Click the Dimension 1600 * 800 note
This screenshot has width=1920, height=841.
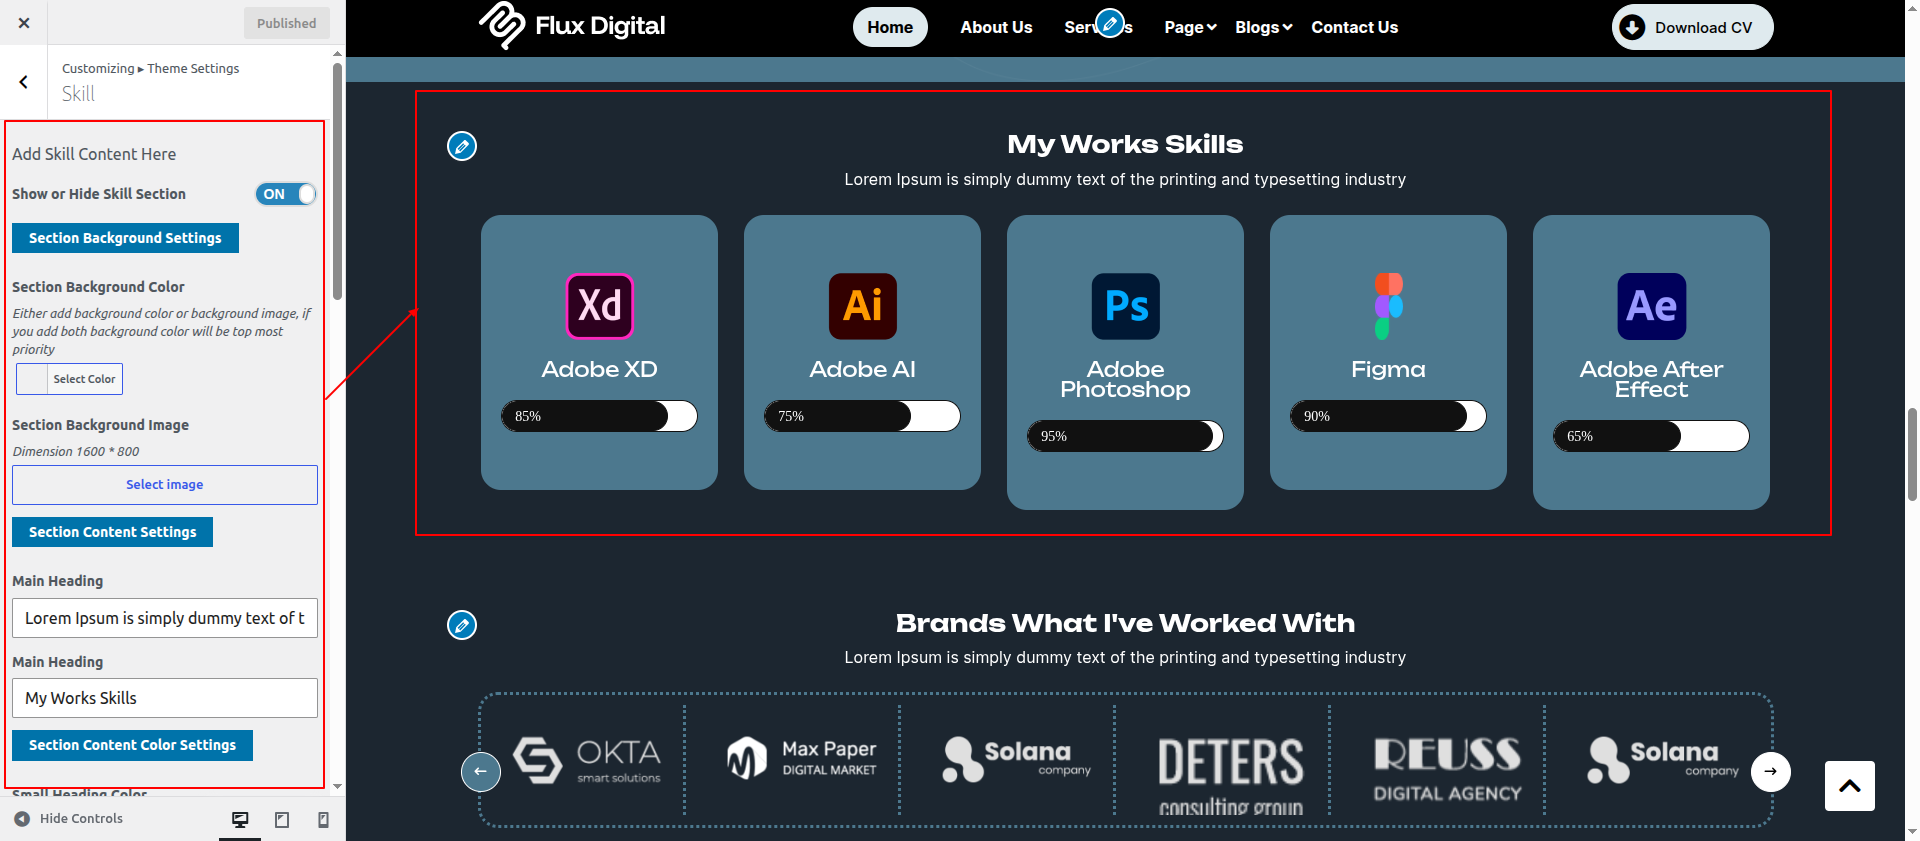(76, 451)
